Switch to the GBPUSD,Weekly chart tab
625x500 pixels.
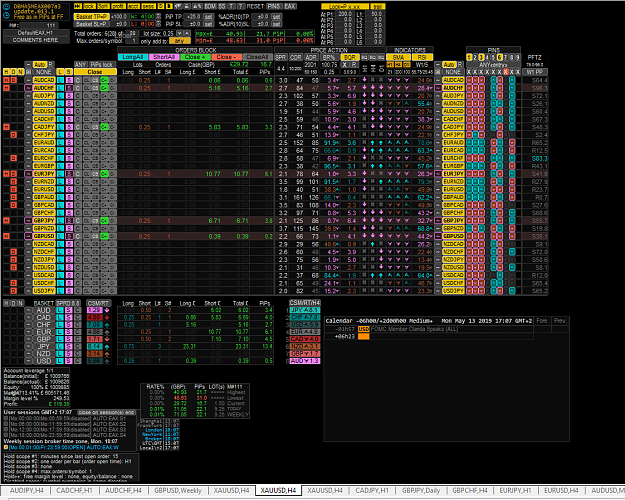point(178,490)
